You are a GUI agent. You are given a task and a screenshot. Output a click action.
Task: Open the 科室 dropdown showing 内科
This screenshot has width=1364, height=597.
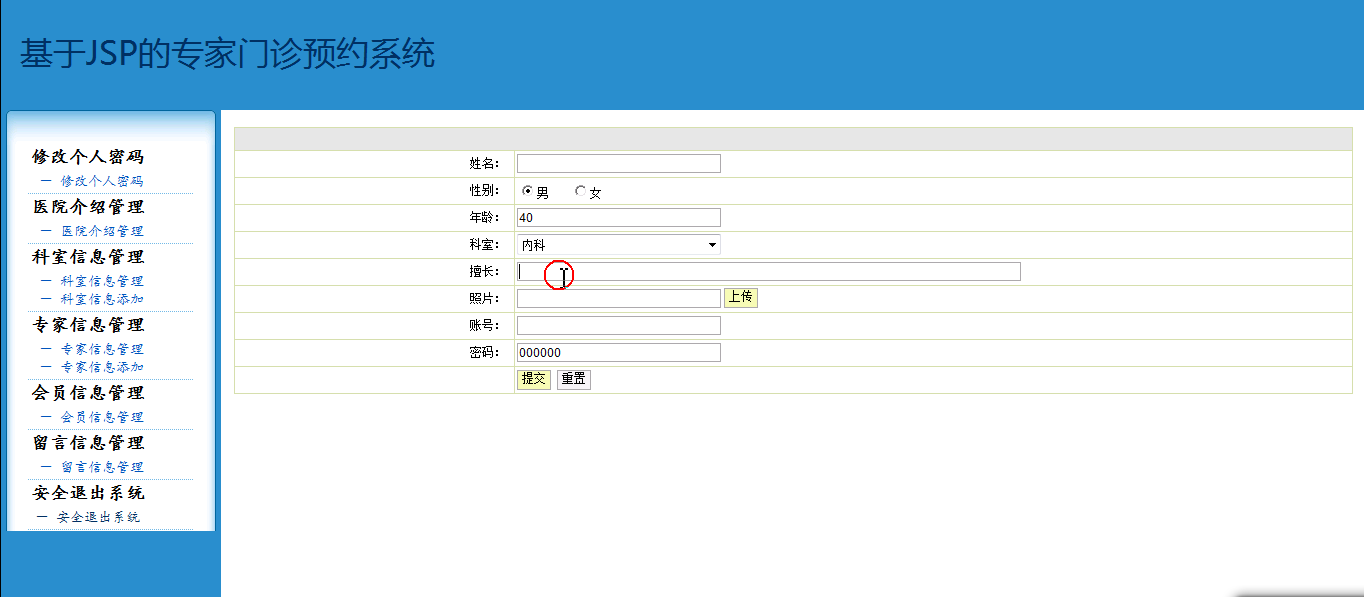[x=618, y=245]
